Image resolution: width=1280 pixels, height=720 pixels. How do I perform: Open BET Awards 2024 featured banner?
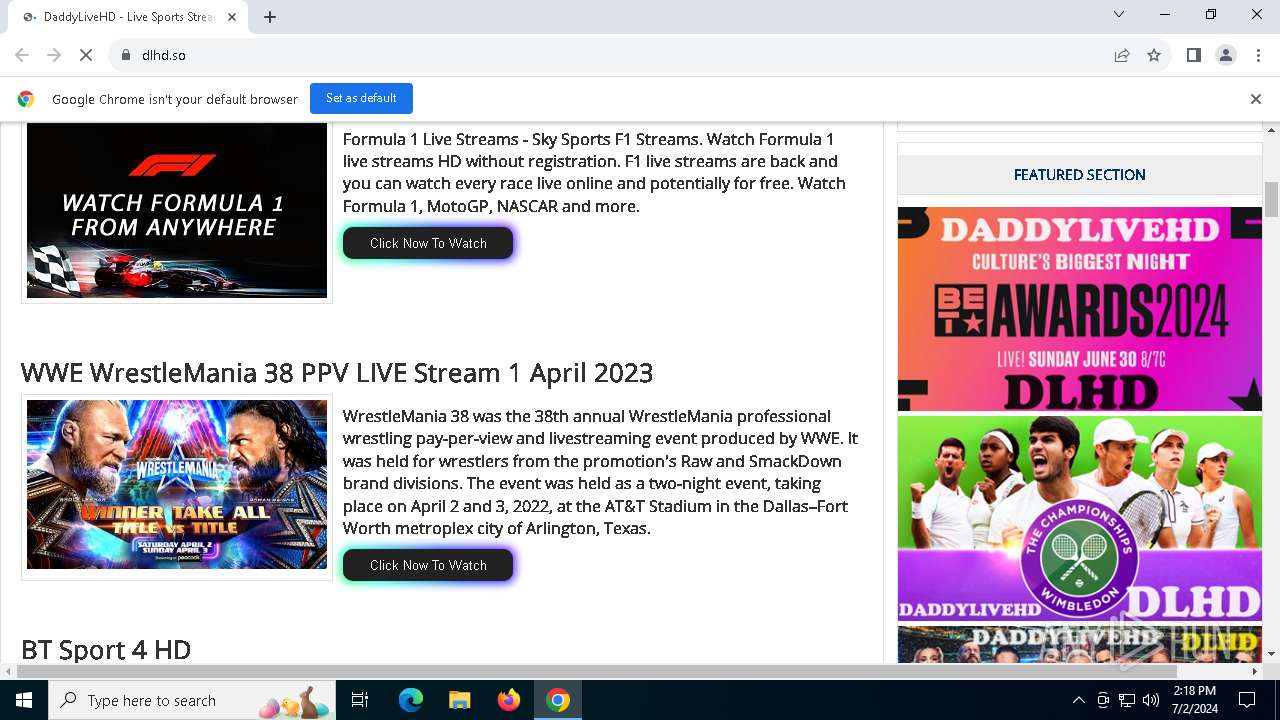(1080, 309)
